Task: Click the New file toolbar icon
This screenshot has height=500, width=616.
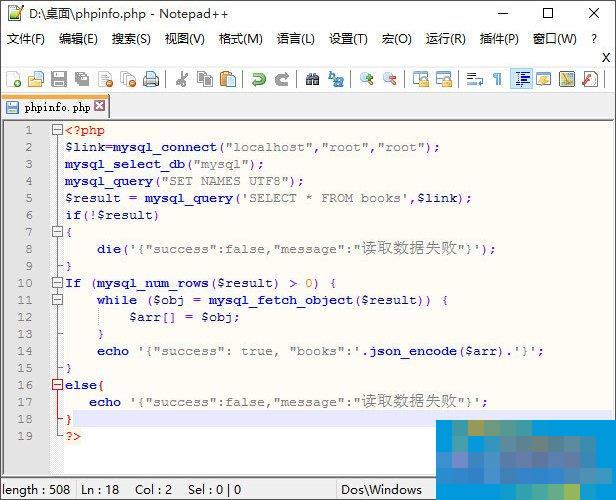Action: pyautogui.click(x=13, y=79)
